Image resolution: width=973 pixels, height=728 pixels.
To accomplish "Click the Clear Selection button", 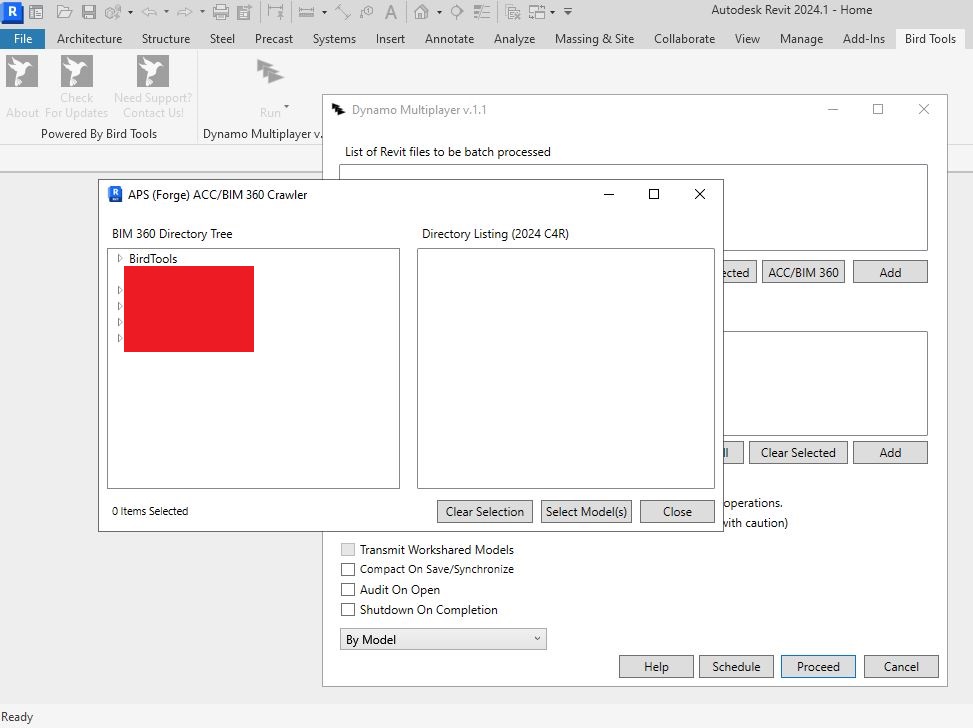I will 485,511.
